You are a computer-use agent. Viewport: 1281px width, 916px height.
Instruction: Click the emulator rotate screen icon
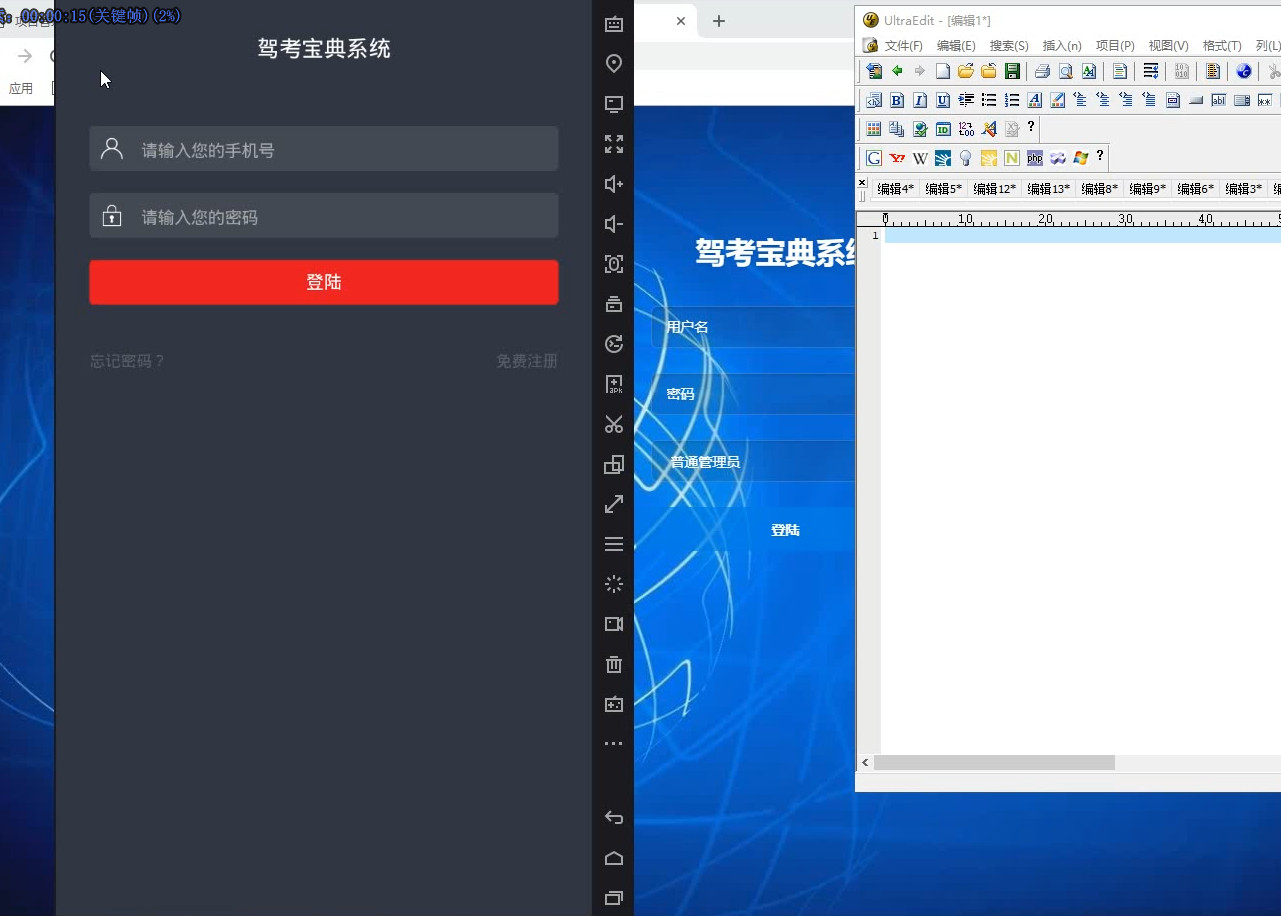click(x=614, y=344)
